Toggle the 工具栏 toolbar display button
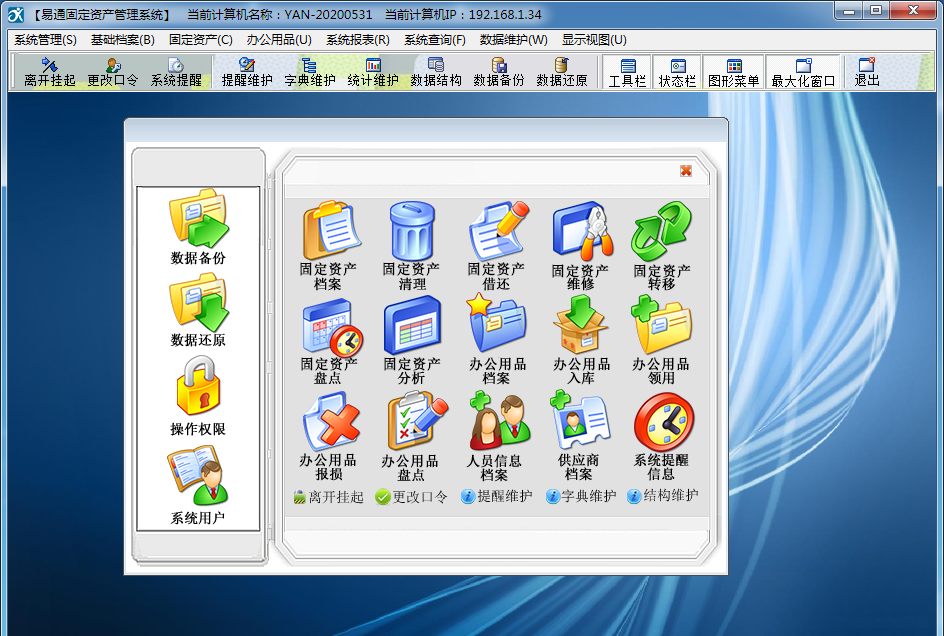Viewport: 944px width, 636px height. (627, 72)
